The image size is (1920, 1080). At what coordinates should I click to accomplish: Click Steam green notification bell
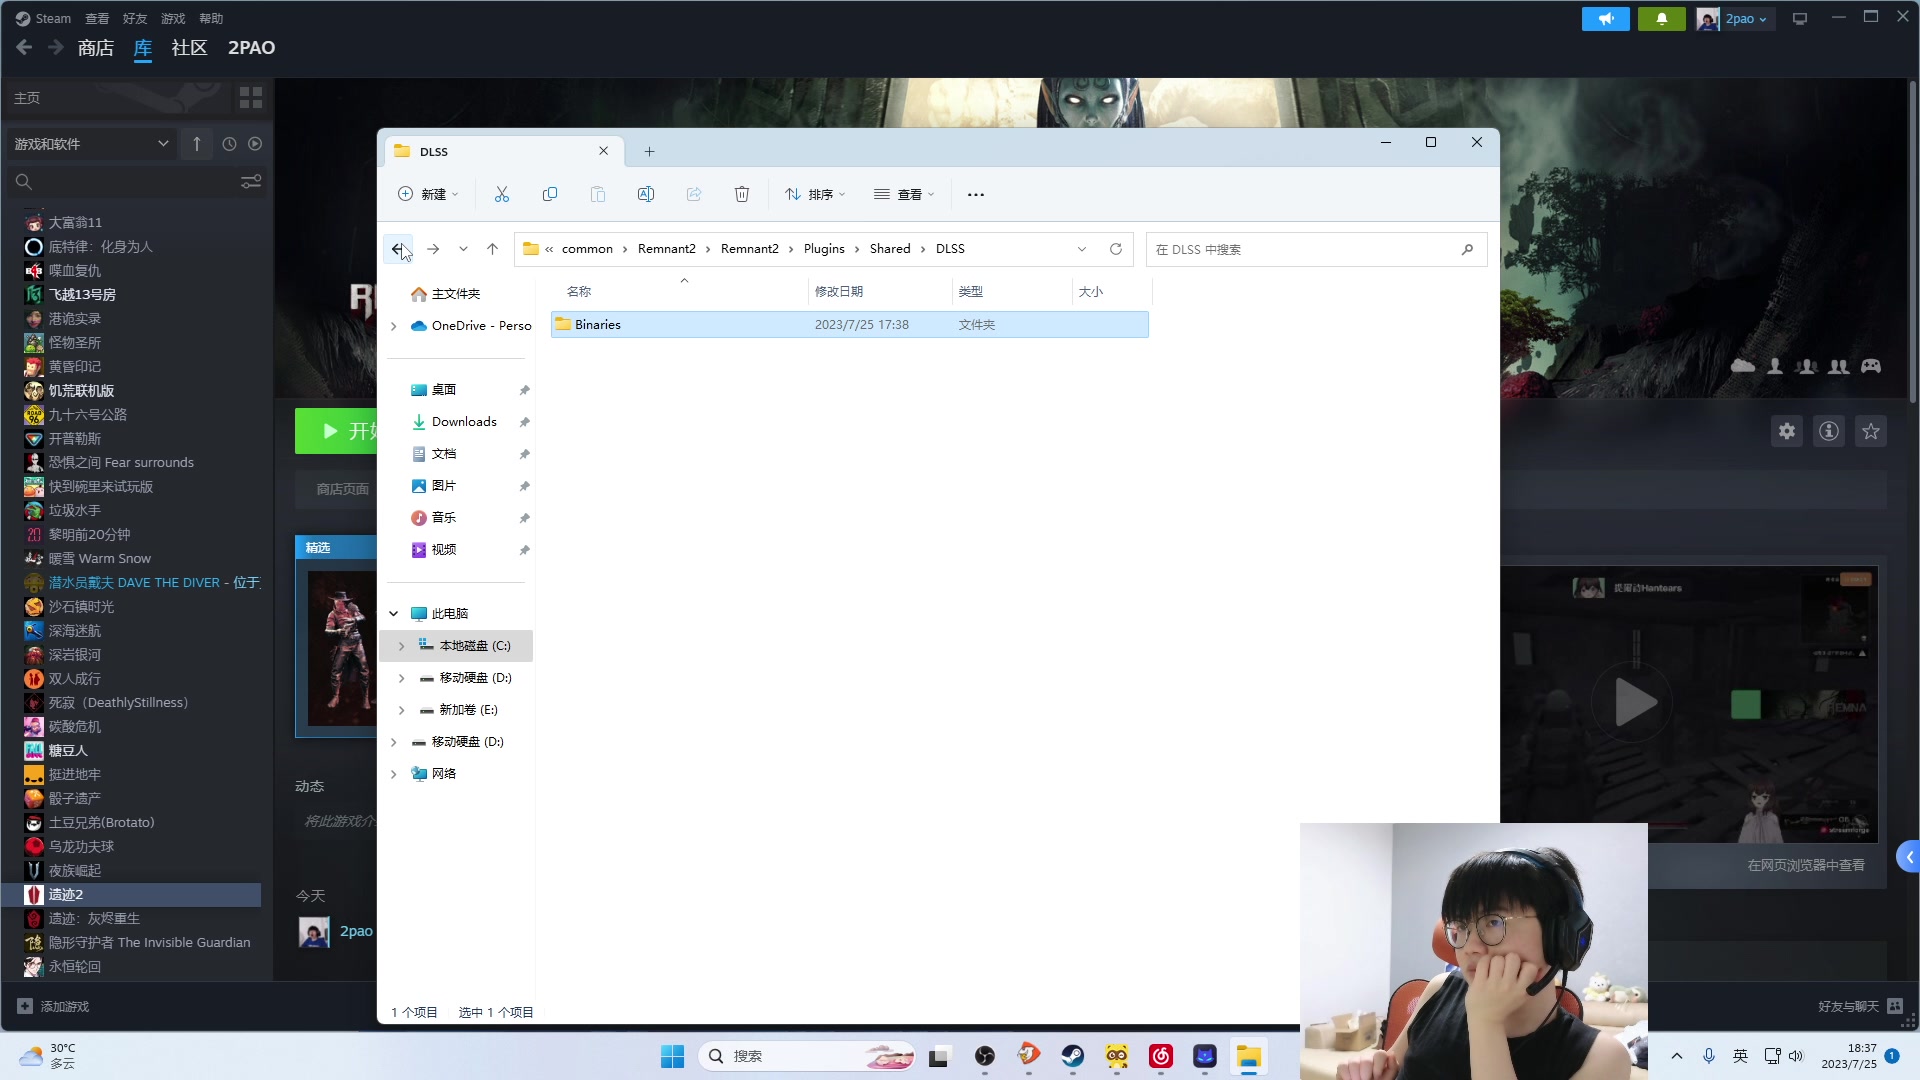pyautogui.click(x=1662, y=19)
